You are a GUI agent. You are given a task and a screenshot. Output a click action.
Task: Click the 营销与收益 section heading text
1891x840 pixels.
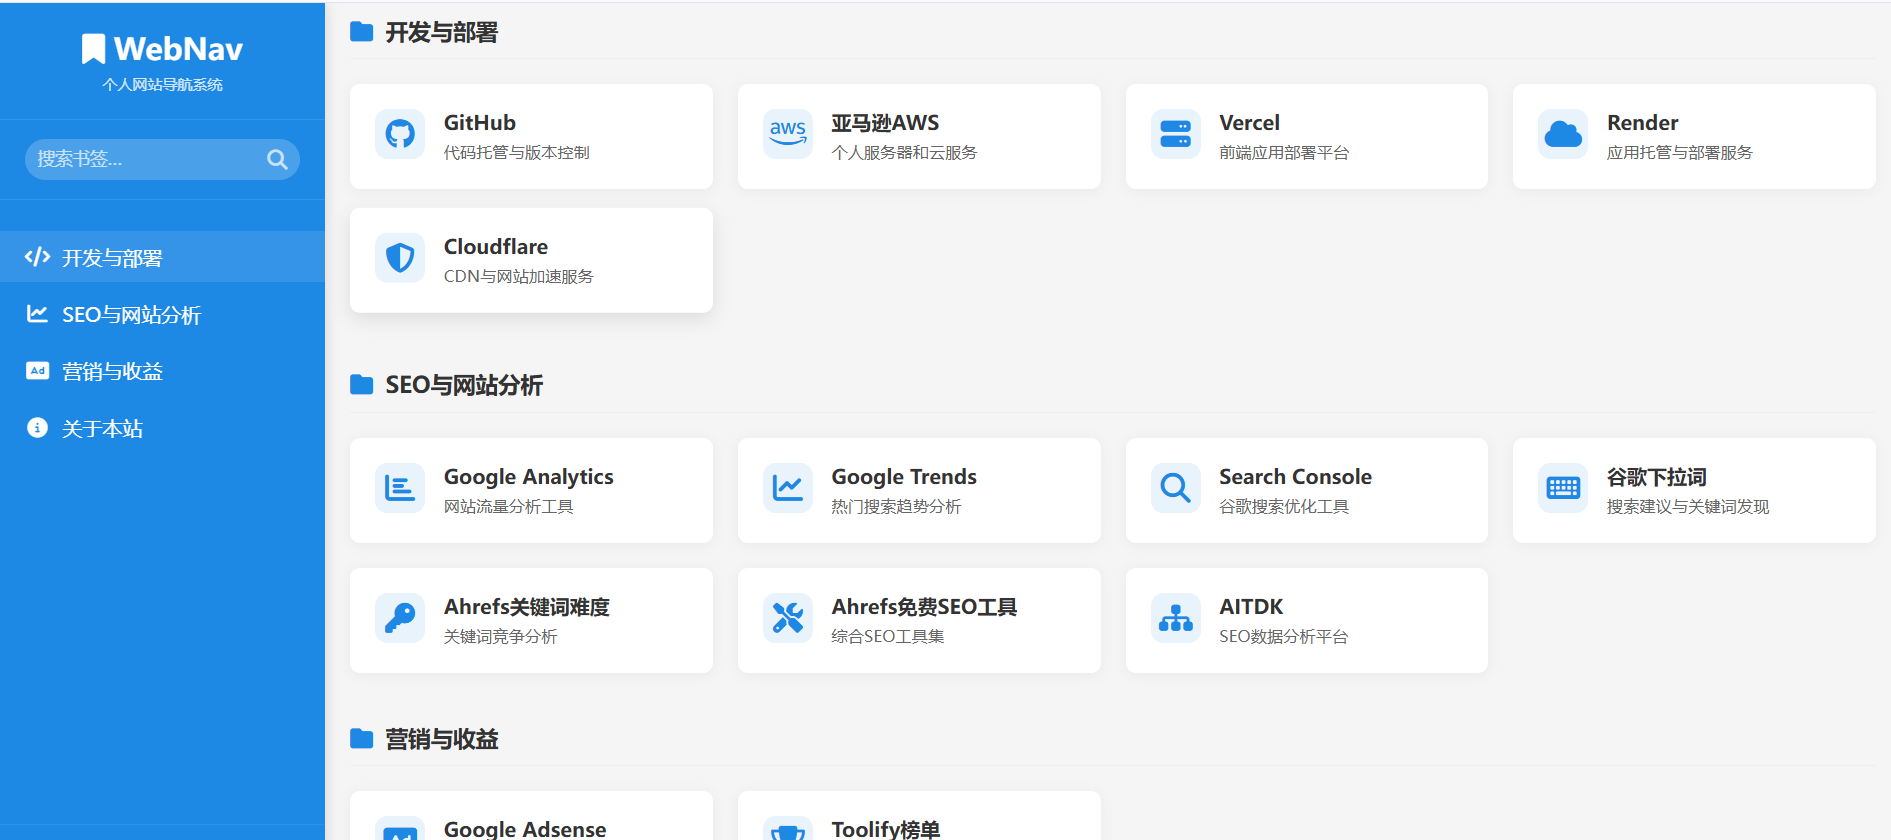pyautogui.click(x=442, y=739)
